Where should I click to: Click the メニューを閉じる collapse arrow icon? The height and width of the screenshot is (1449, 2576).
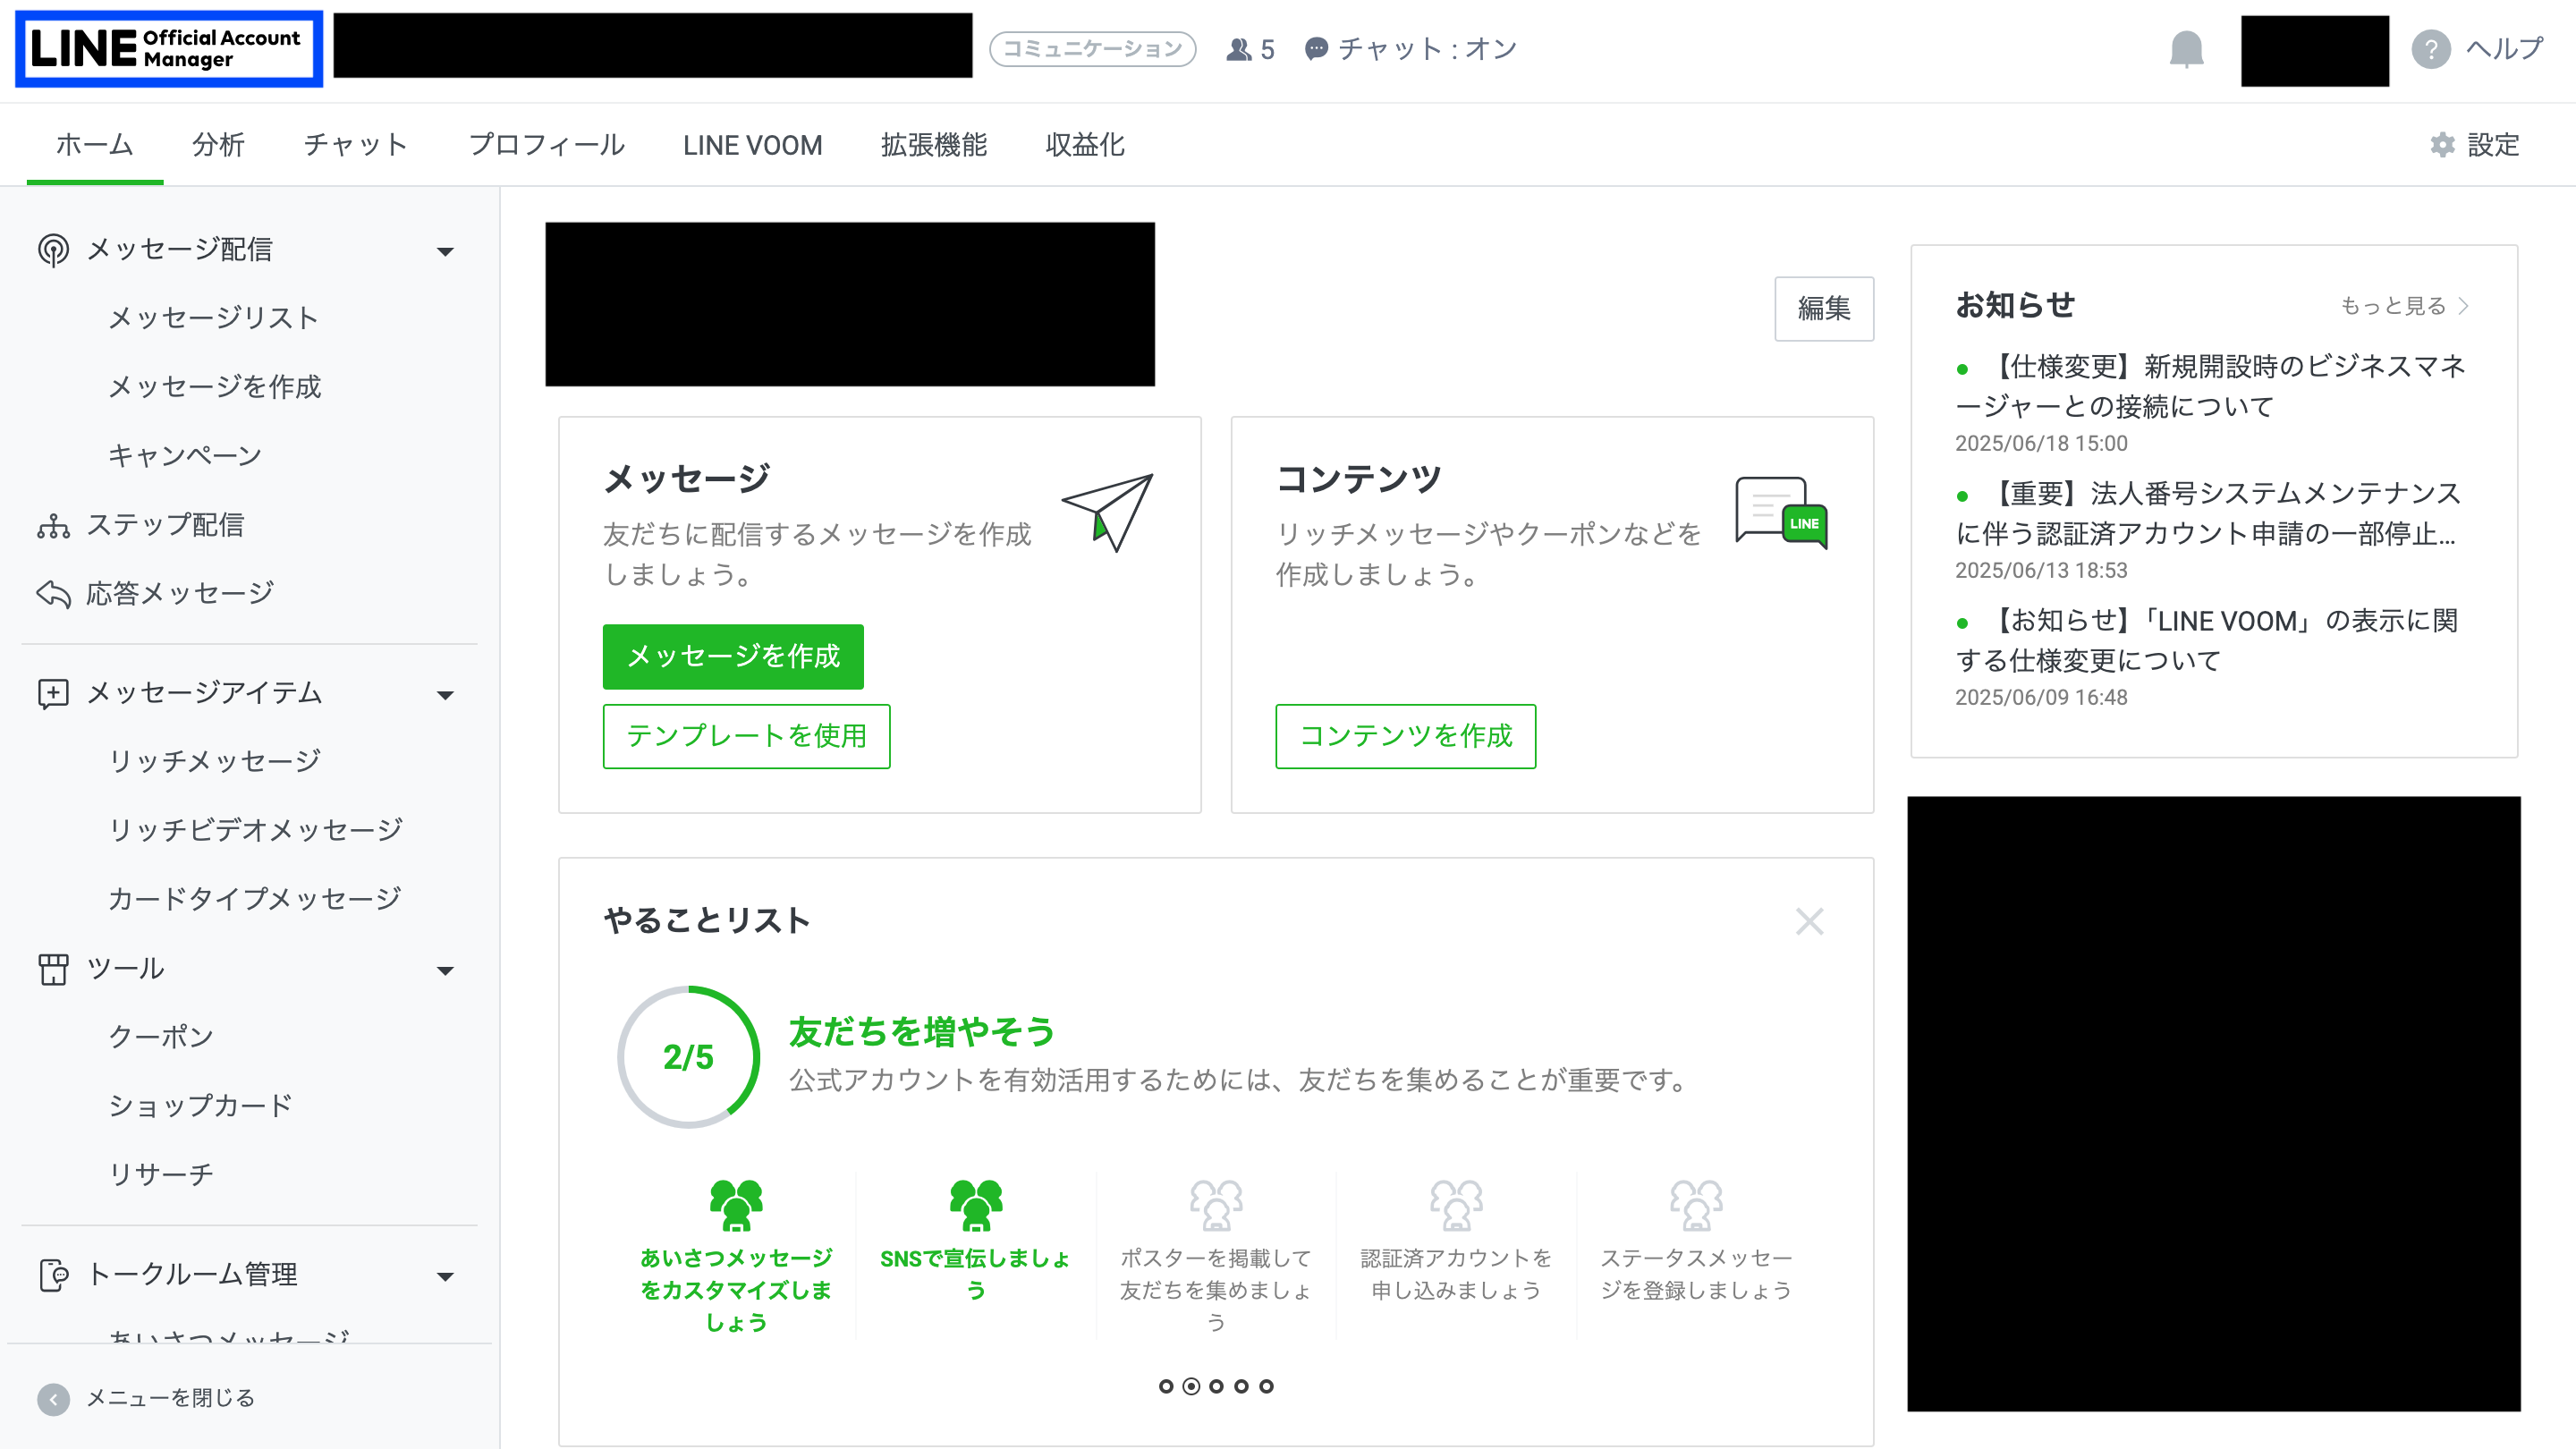coord(53,1398)
